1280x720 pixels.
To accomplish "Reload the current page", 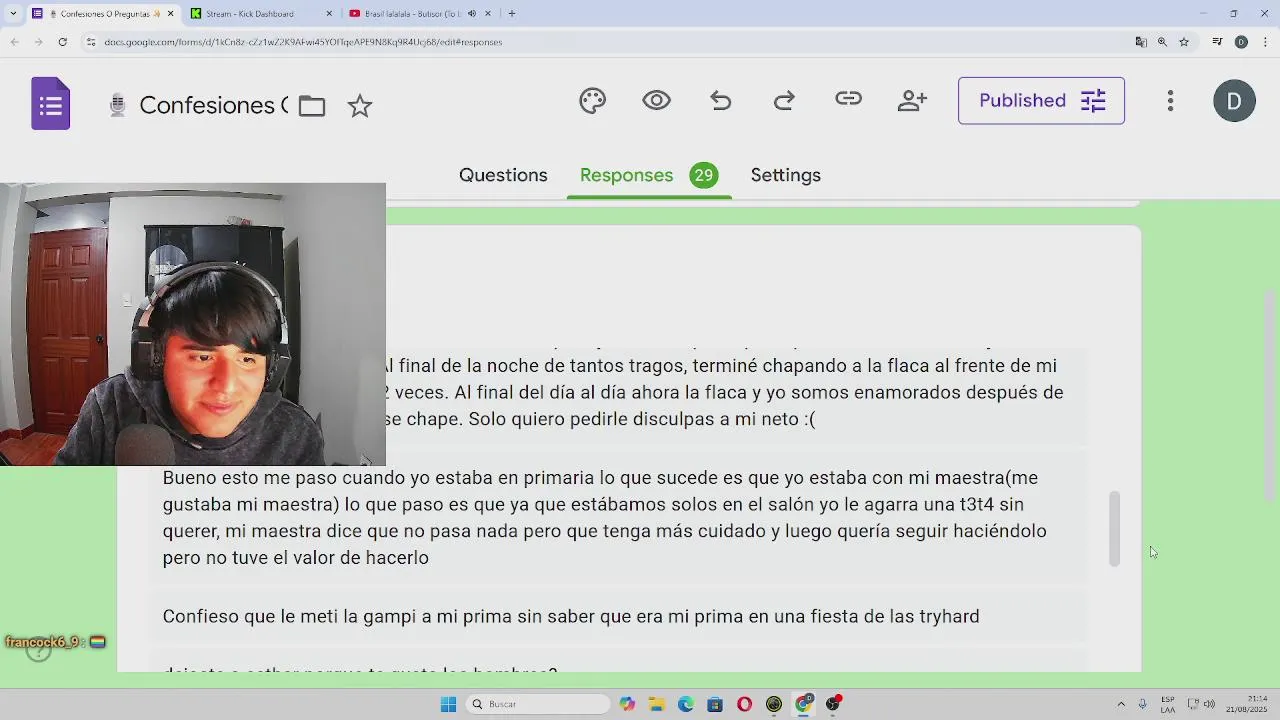I will (x=62, y=42).
